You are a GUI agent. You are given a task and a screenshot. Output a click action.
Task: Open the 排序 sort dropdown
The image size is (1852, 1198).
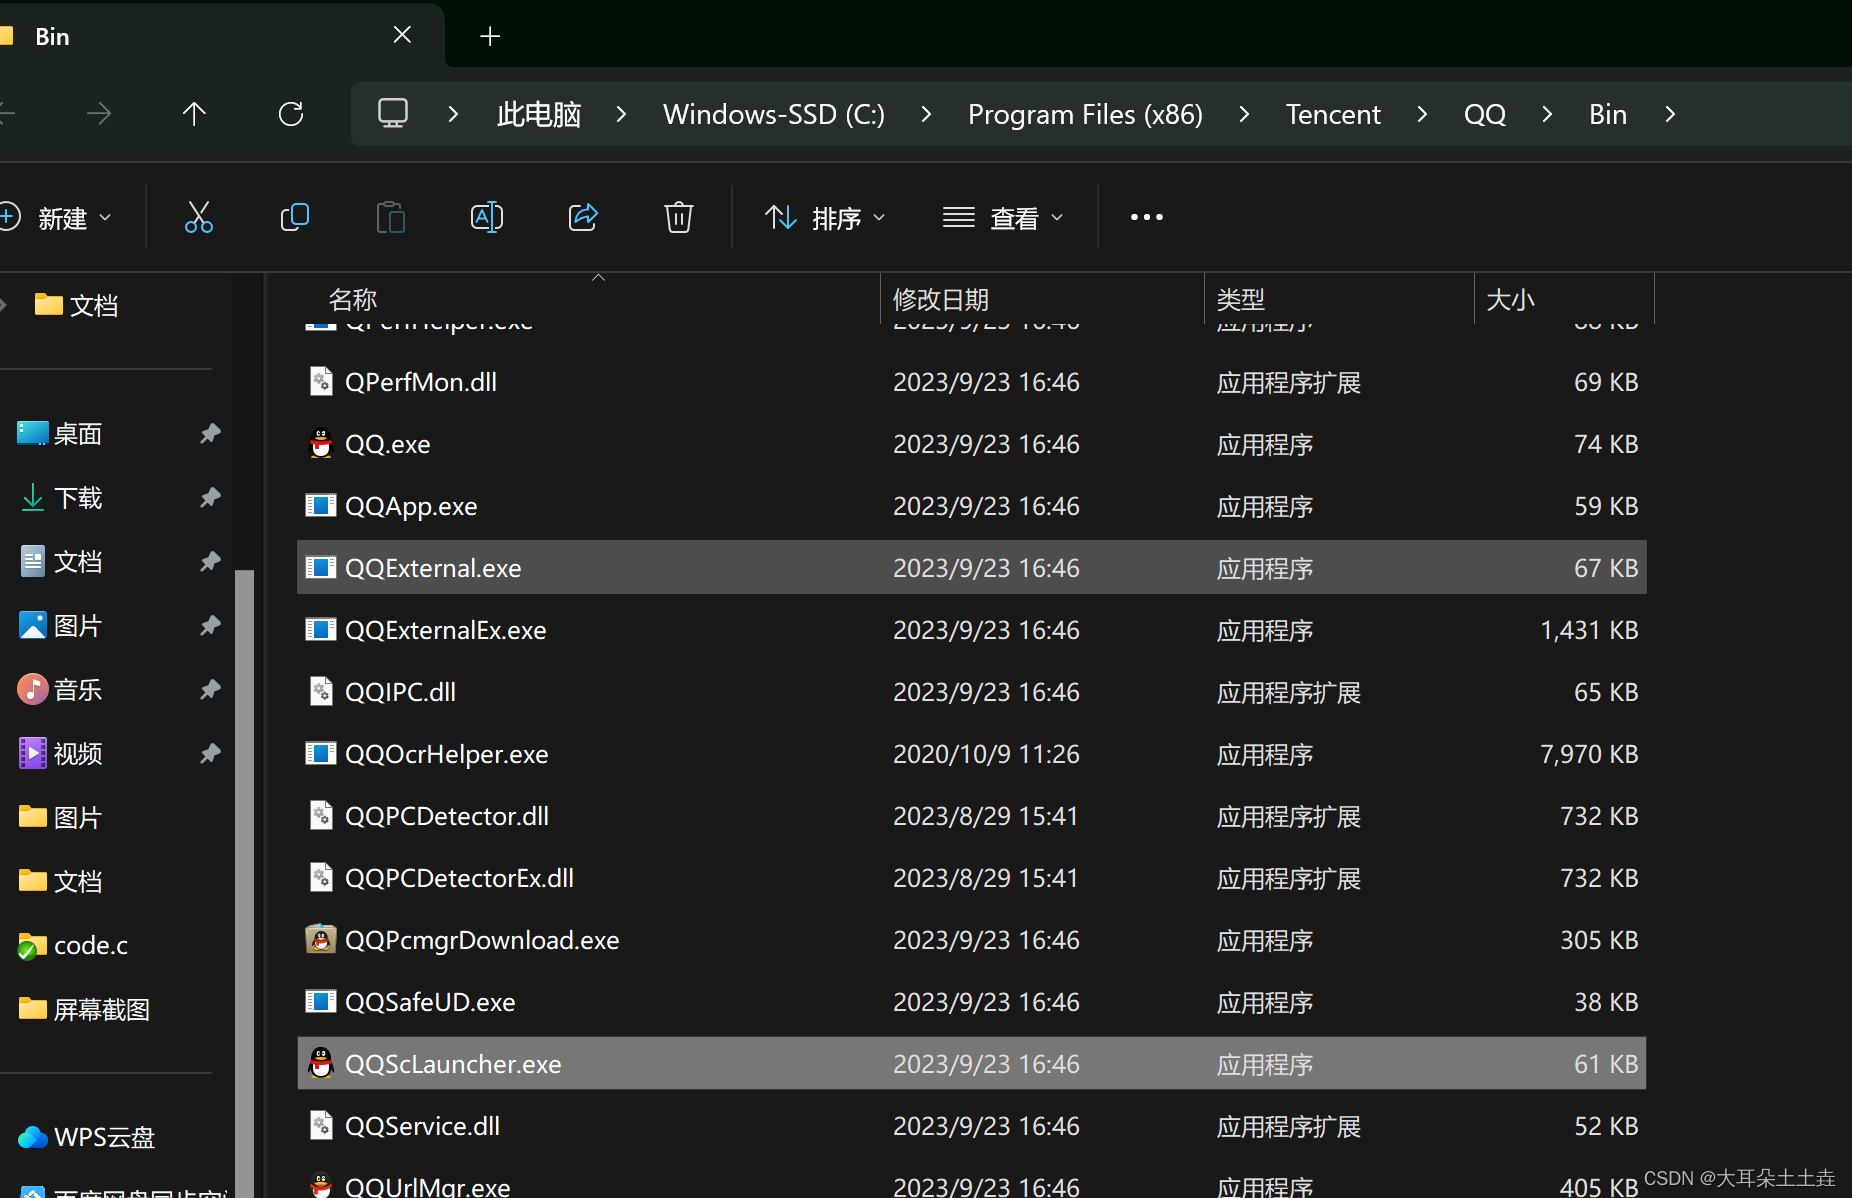click(x=826, y=217)
